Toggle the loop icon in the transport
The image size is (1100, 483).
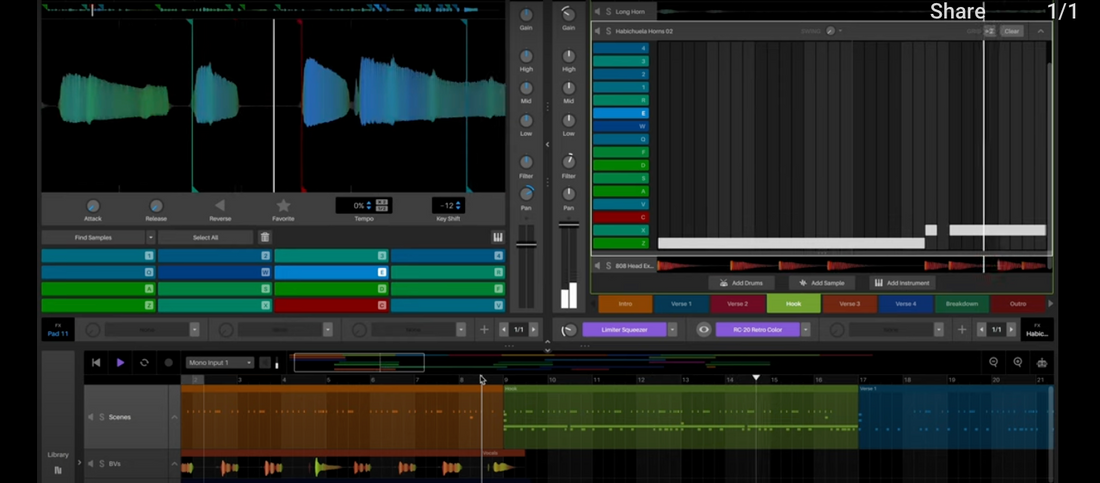click(144, 363)
